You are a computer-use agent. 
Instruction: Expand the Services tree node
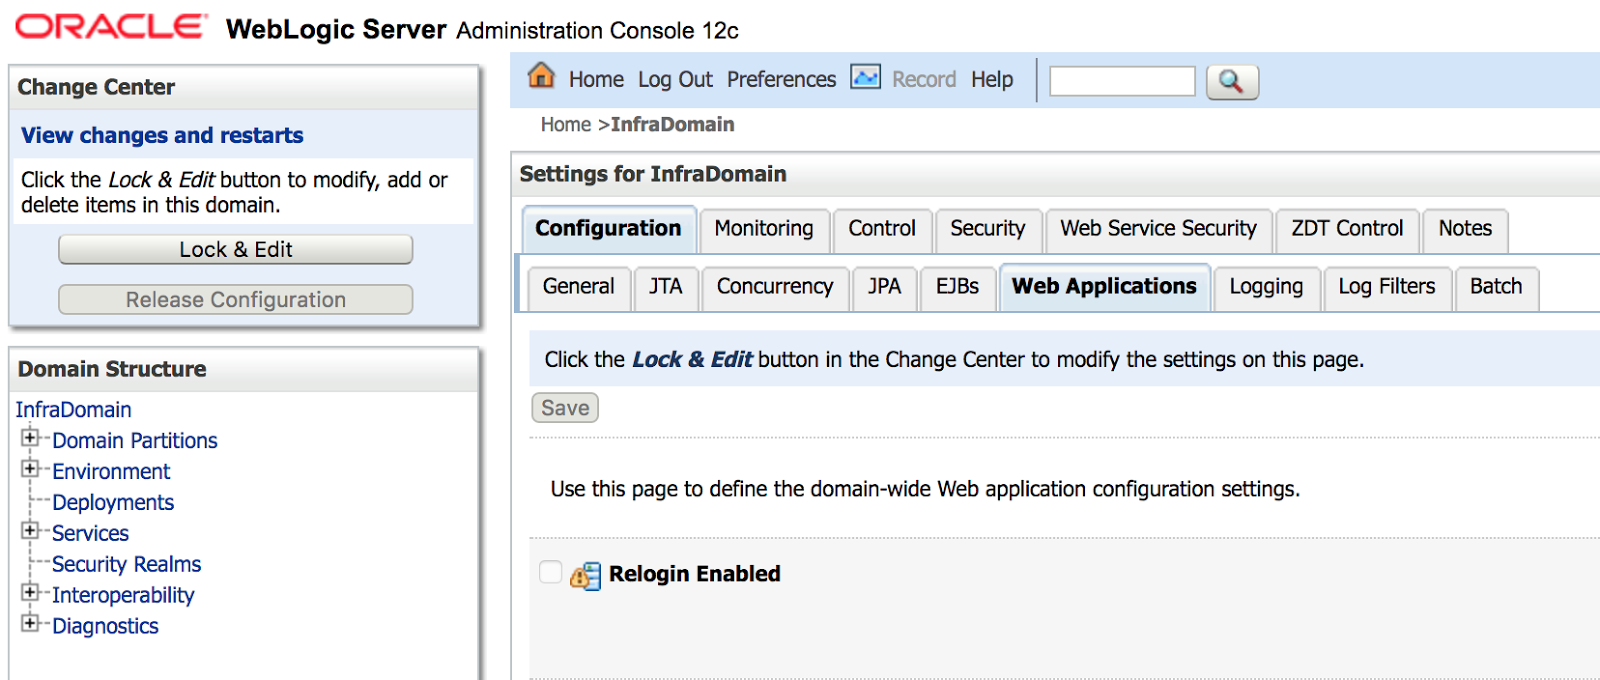30,531
